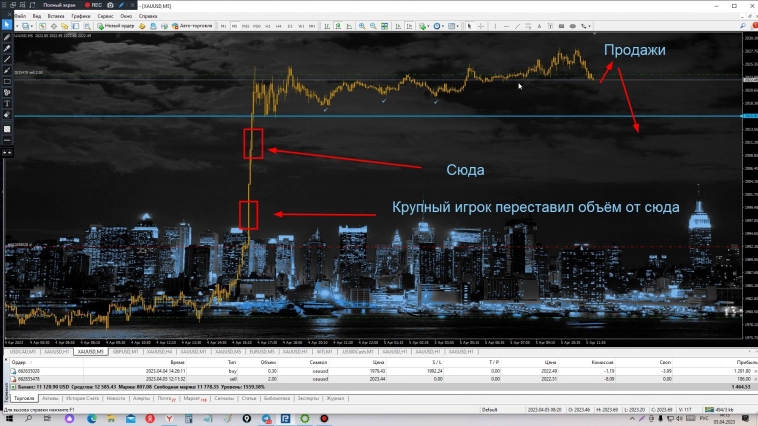Screen dimensions: 758x426
Task: Expand the Баланс summary row
Action: [13, 387]
